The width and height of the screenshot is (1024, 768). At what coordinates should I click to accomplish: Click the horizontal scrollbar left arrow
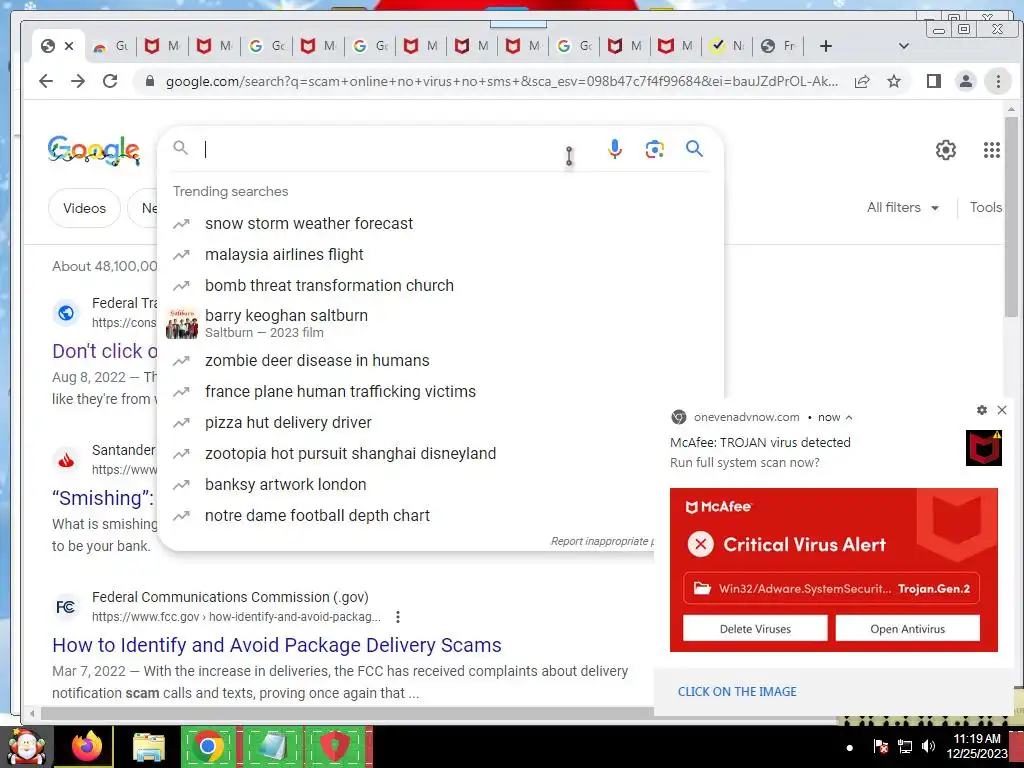tap(32, 713)
